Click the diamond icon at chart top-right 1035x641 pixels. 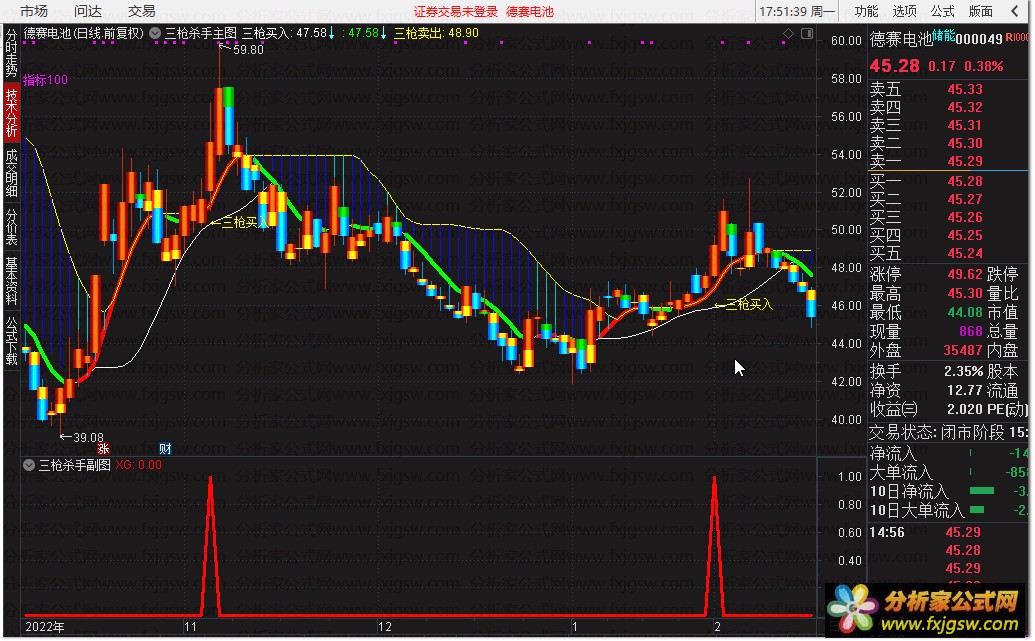[x=788, y=33]
